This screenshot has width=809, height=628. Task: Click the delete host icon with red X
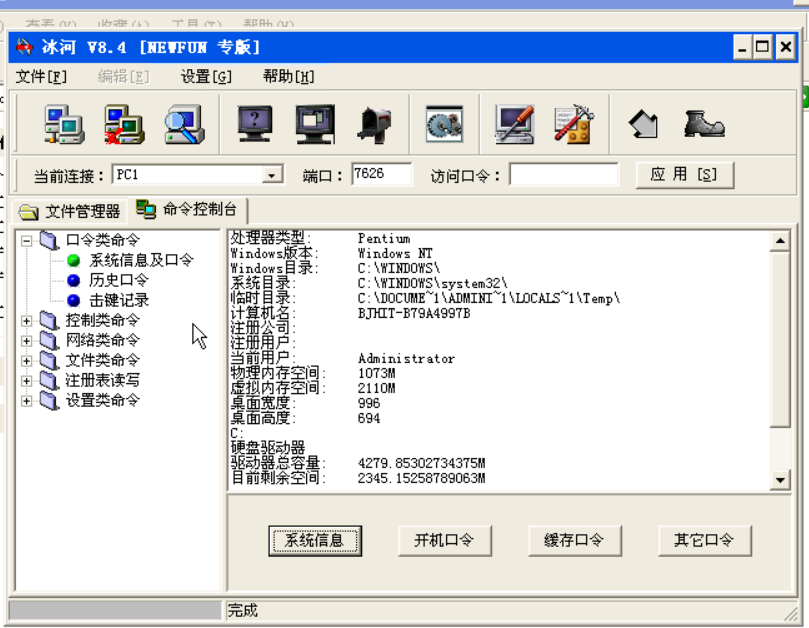[124, 124]
